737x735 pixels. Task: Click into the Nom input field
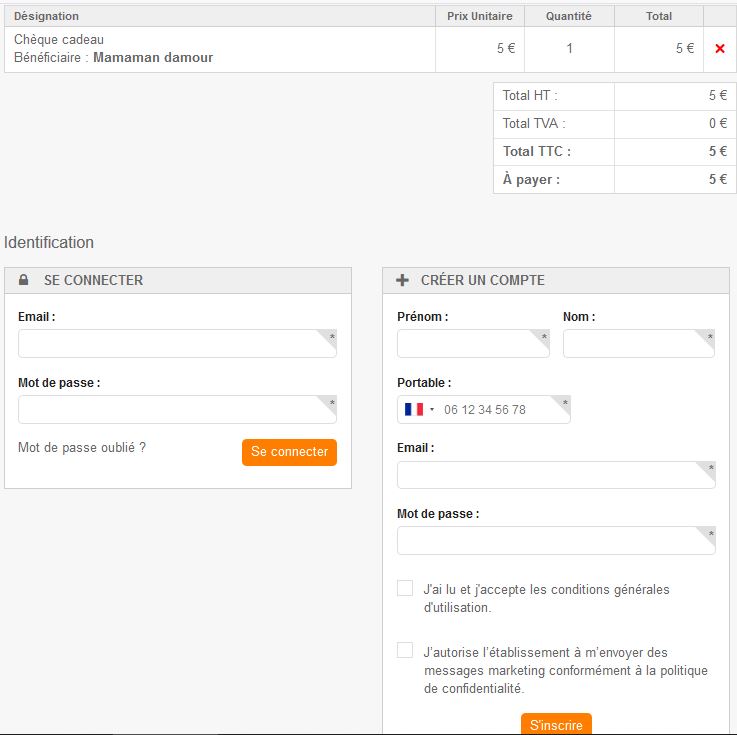[638, 344]
